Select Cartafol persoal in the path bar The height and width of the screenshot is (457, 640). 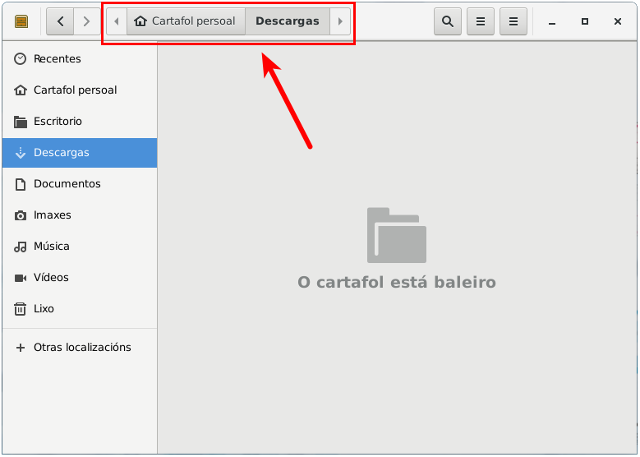point(186,21)
